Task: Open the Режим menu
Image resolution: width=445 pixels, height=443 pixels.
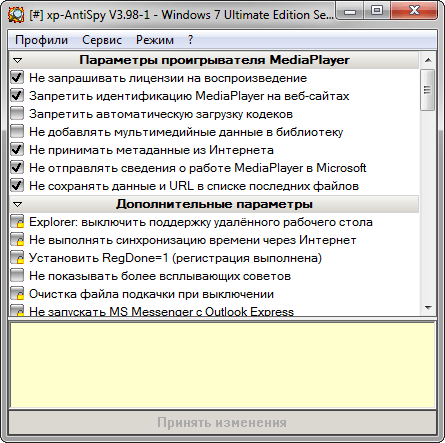Action: [155, 40]
